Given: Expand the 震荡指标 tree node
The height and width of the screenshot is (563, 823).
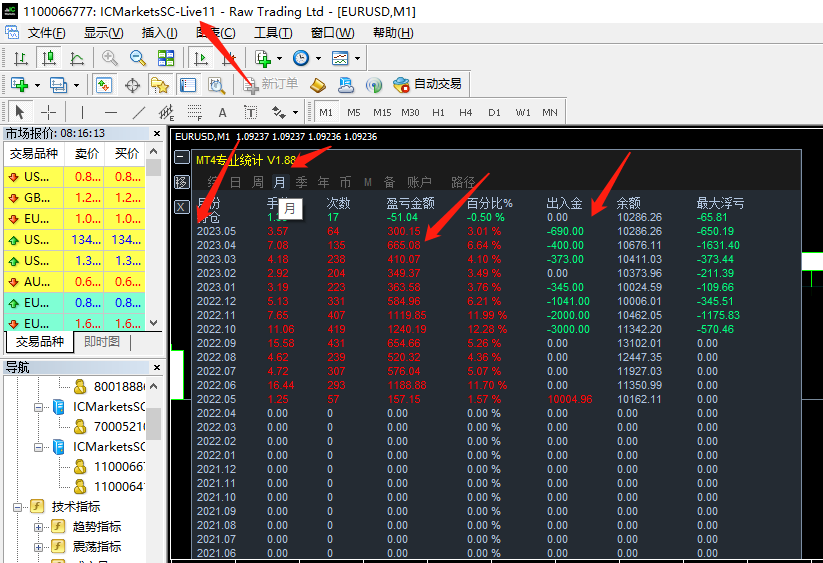Looking at the screenshot, I should point(38,547).
